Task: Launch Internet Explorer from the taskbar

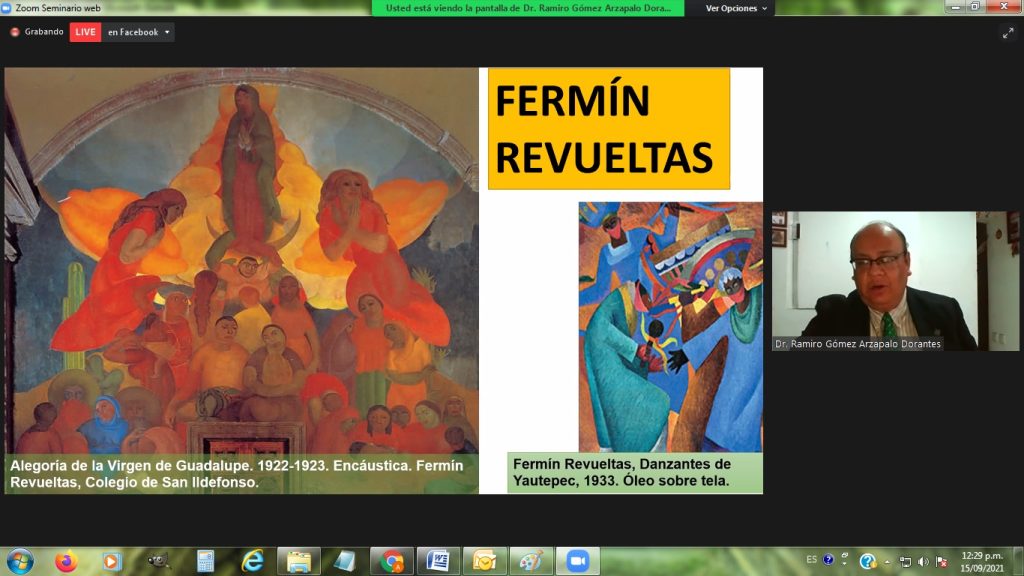Action: 253,561
